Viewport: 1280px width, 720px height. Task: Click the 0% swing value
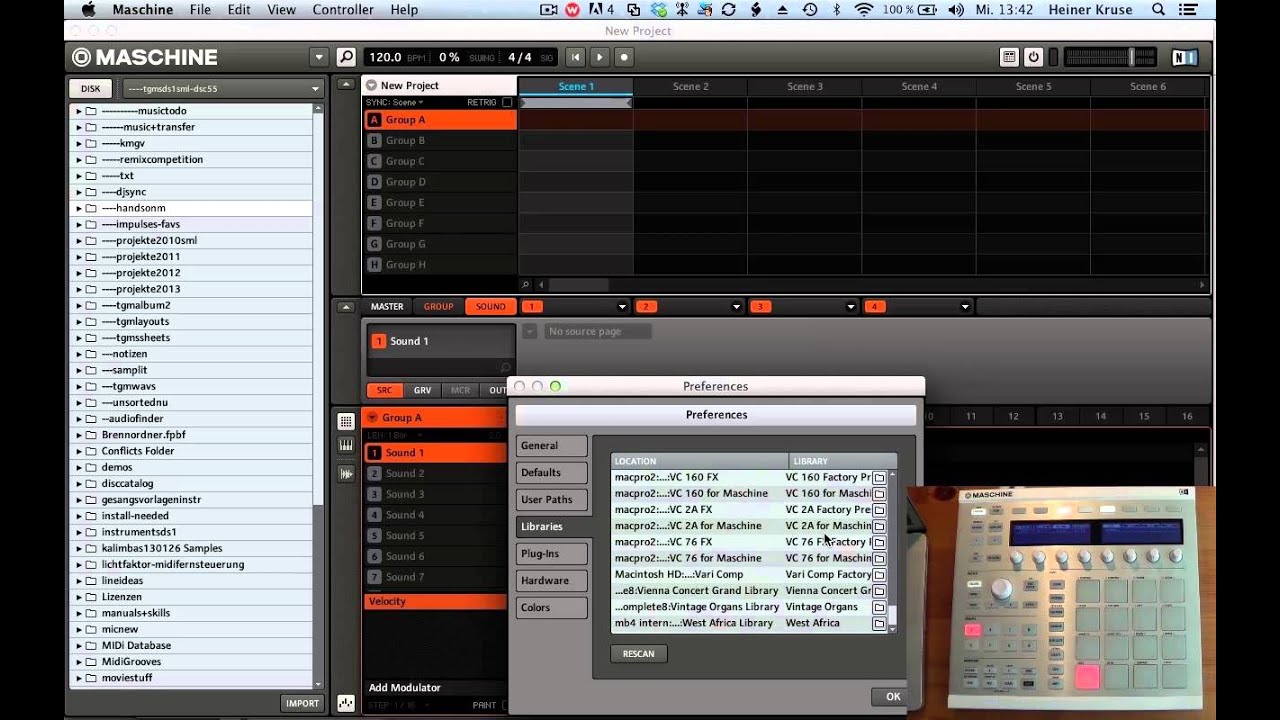pyautogui.click(x=449, y=57)
